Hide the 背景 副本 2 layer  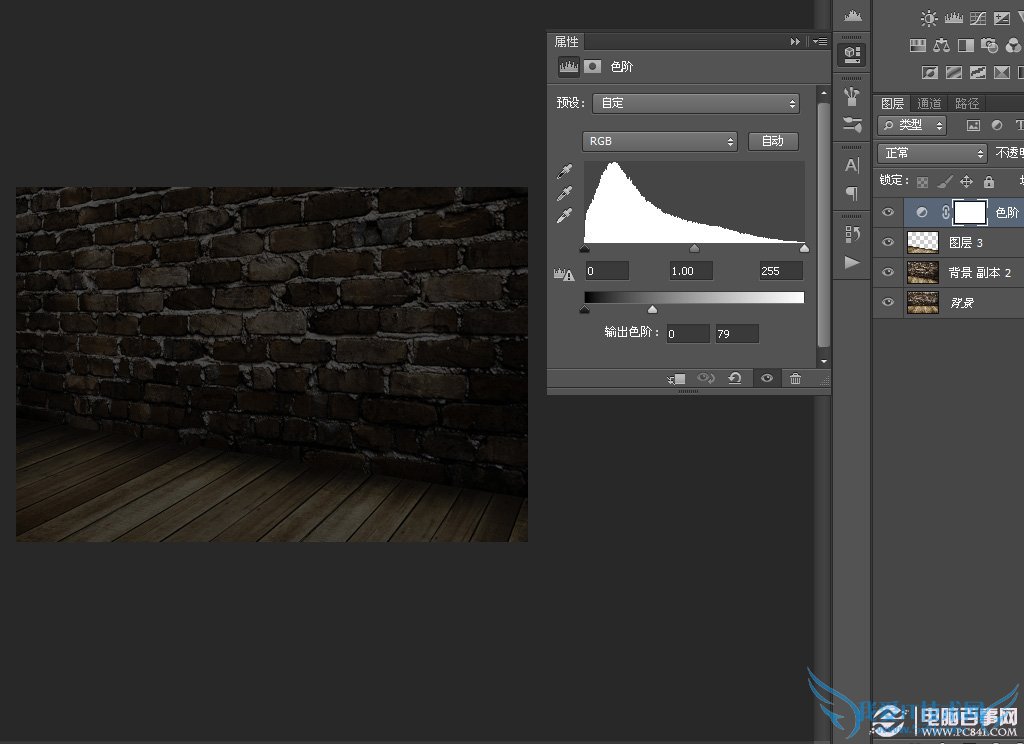[887, 272]
